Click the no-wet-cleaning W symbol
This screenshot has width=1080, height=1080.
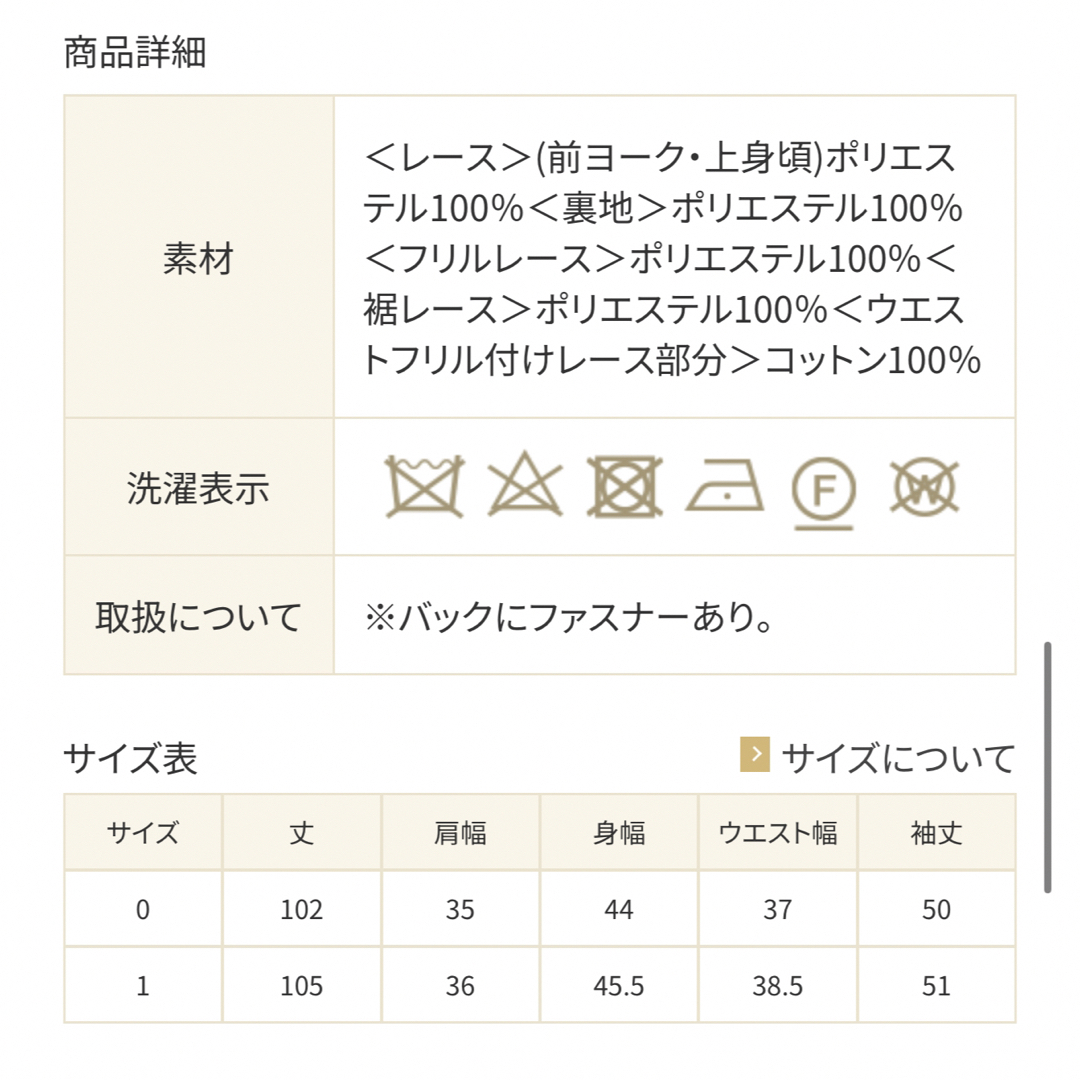(x=924, y=486)
